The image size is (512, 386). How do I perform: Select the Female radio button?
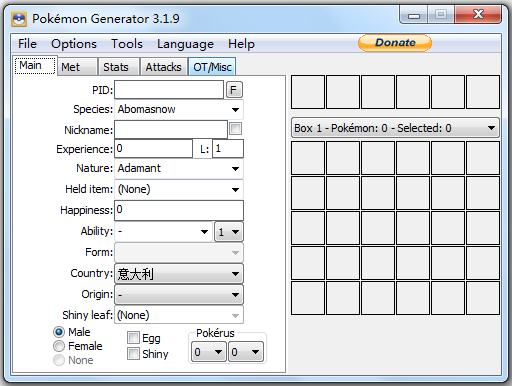click(59, 346)
